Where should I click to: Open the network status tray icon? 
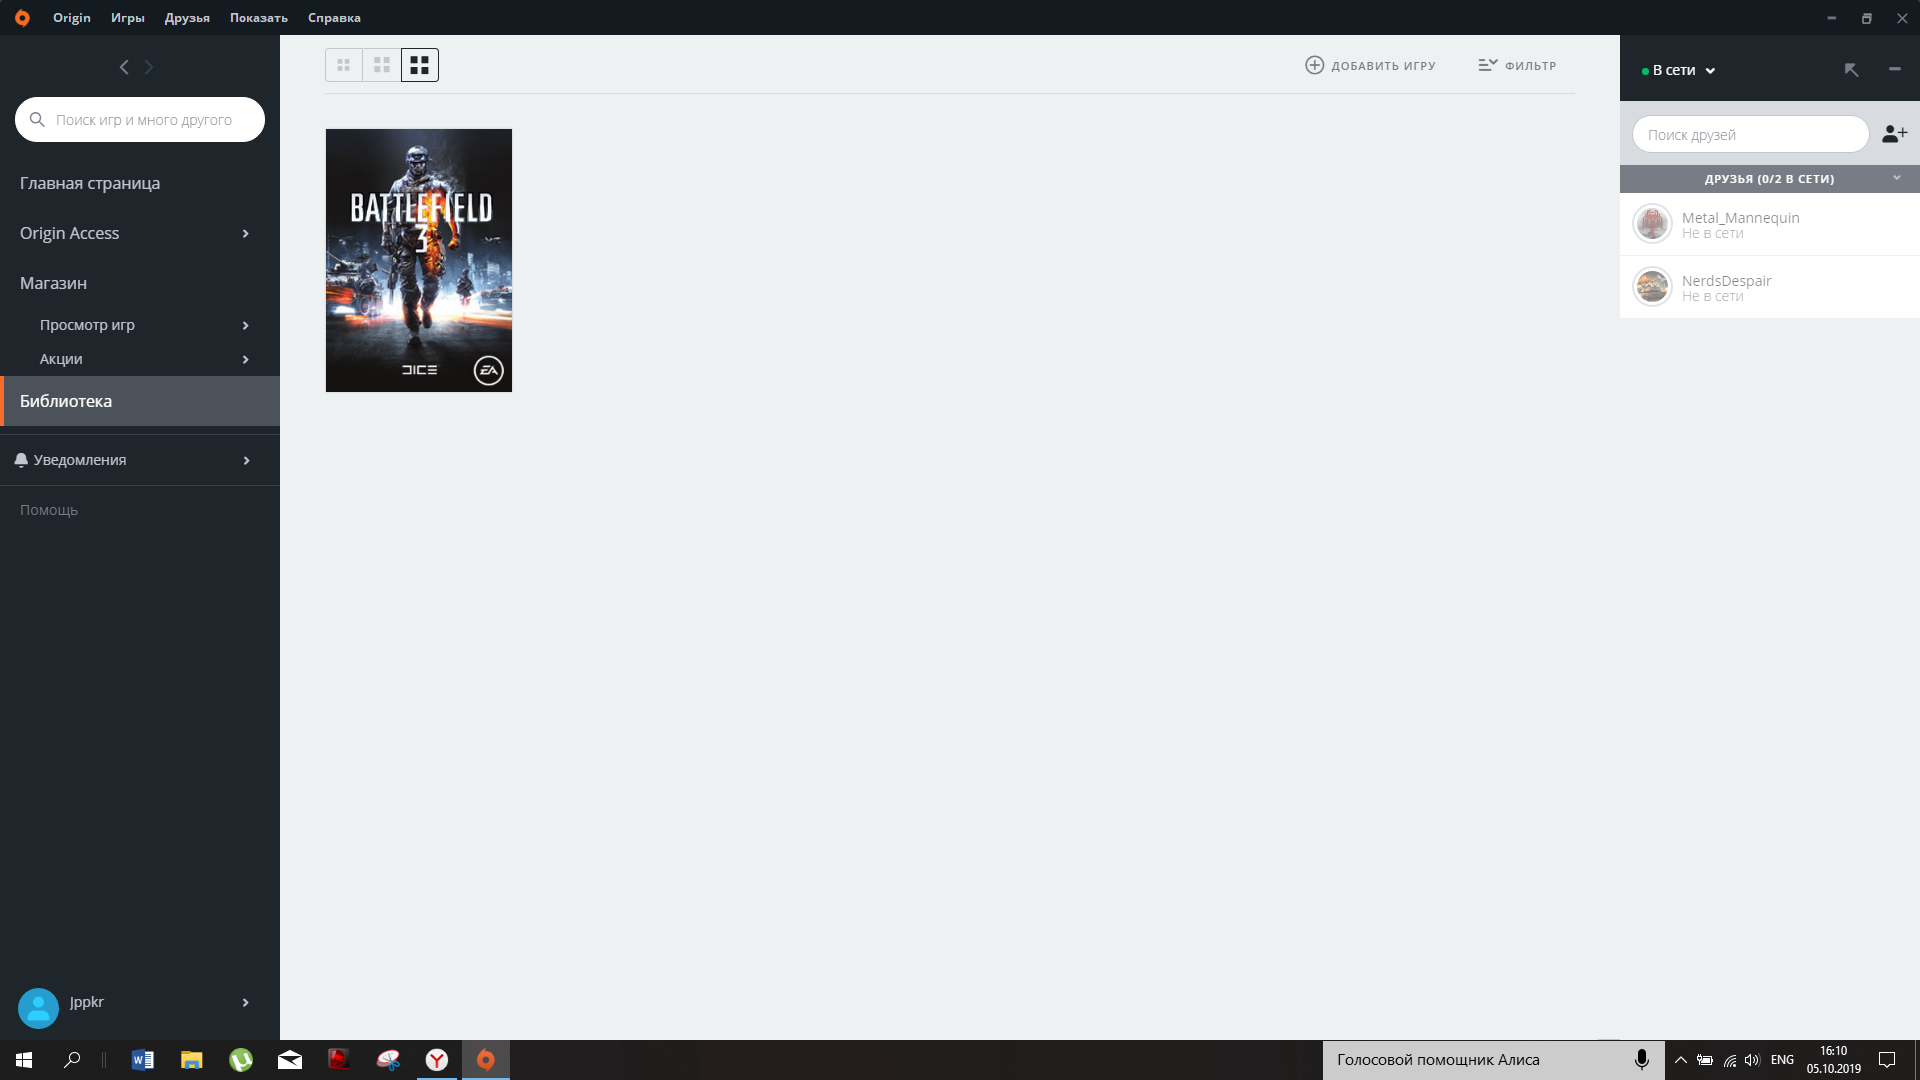(x=1729, y=1060)
